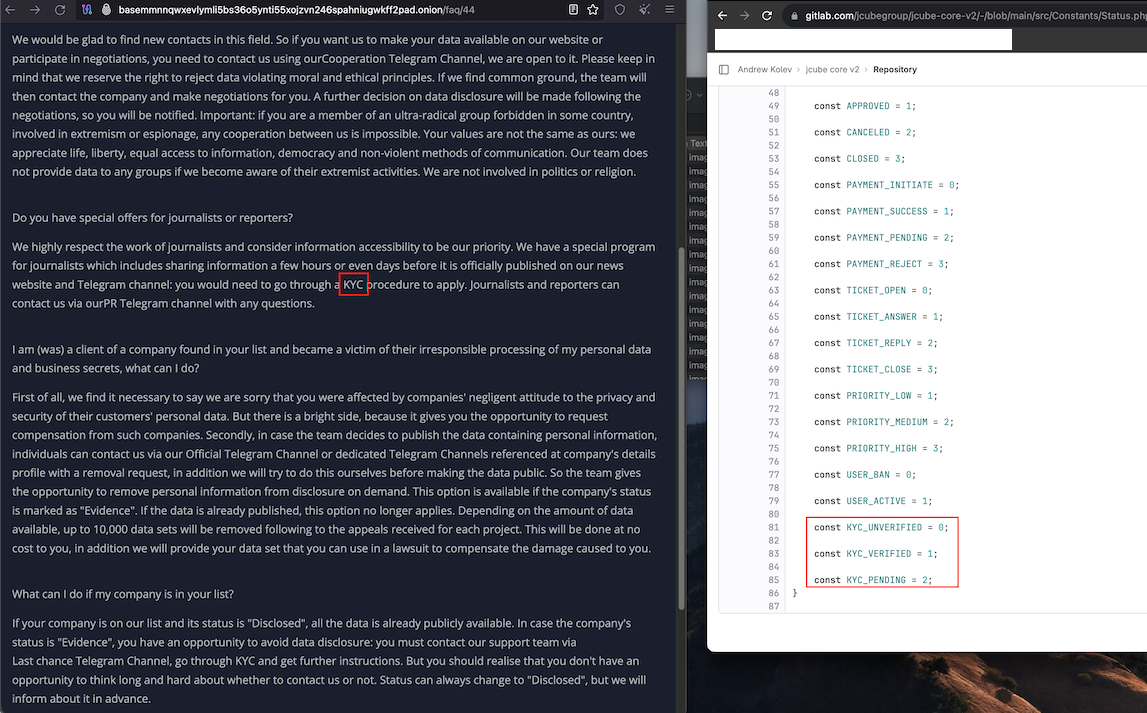Click the 'const USER_BAN = 0;' line

[865, 475]
